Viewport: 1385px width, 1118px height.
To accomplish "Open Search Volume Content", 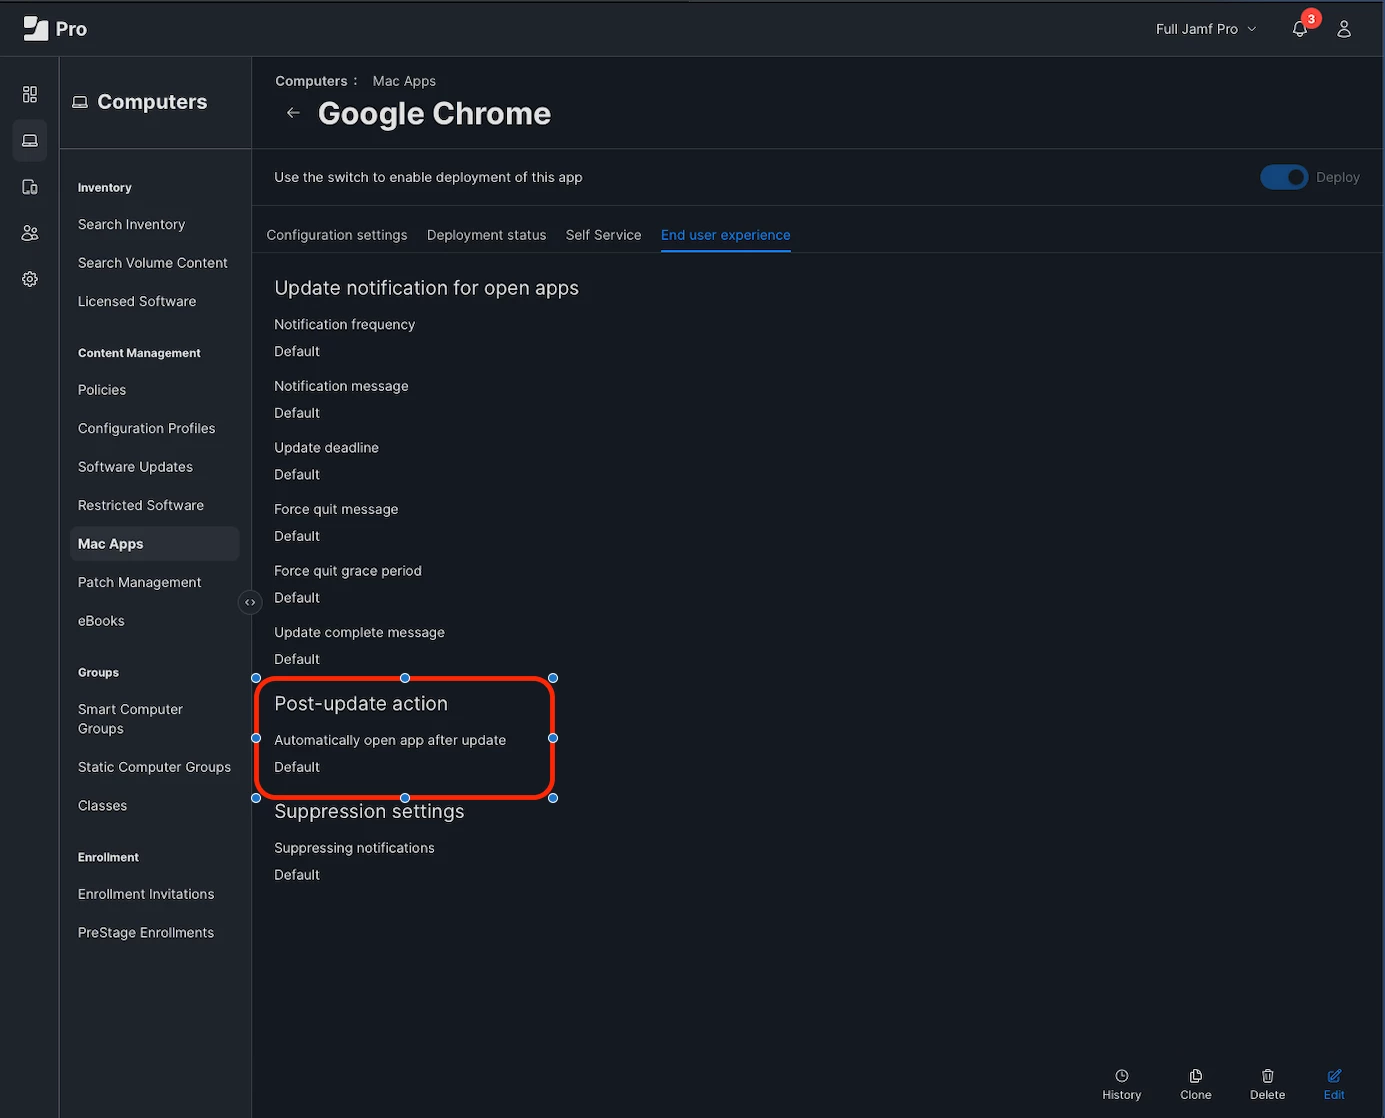I will pyautogui.click(x=153, y=263).
